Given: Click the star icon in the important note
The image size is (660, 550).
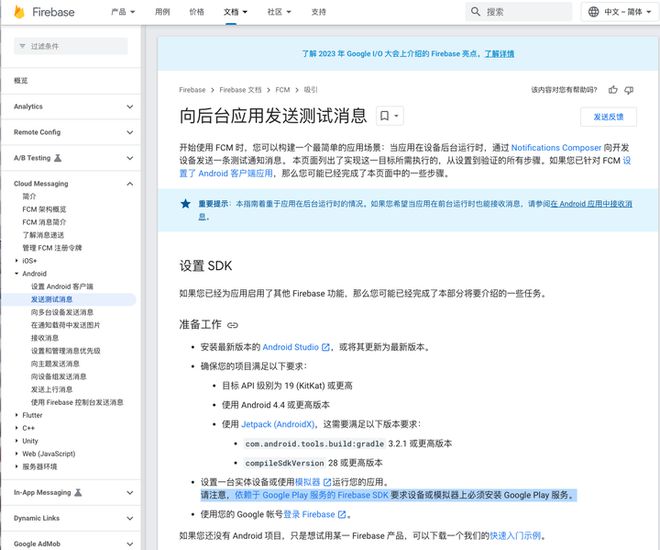Looking at the screenshot, I should pos(185,204).
